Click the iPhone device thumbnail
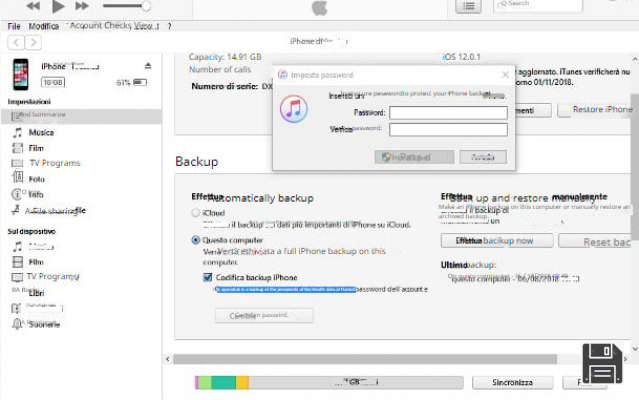 point(21,75)
